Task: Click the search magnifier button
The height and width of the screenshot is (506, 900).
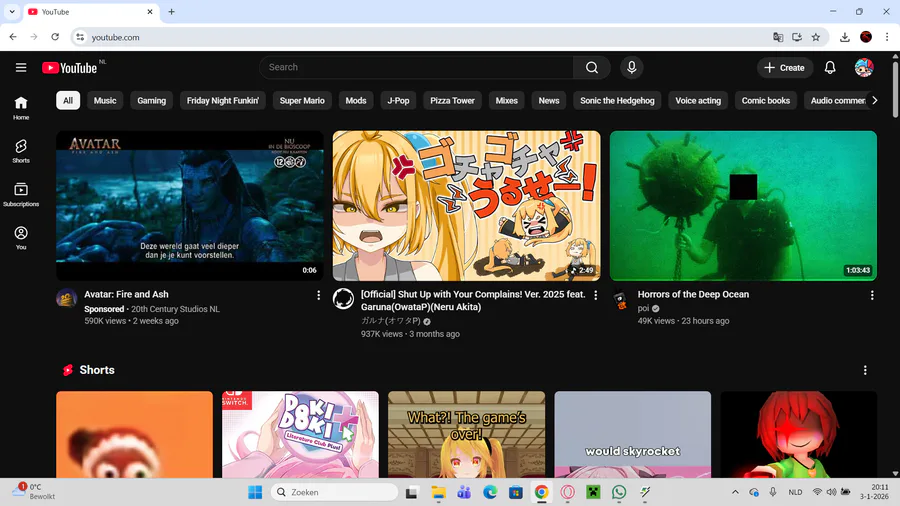Action: tap(592, 68)
